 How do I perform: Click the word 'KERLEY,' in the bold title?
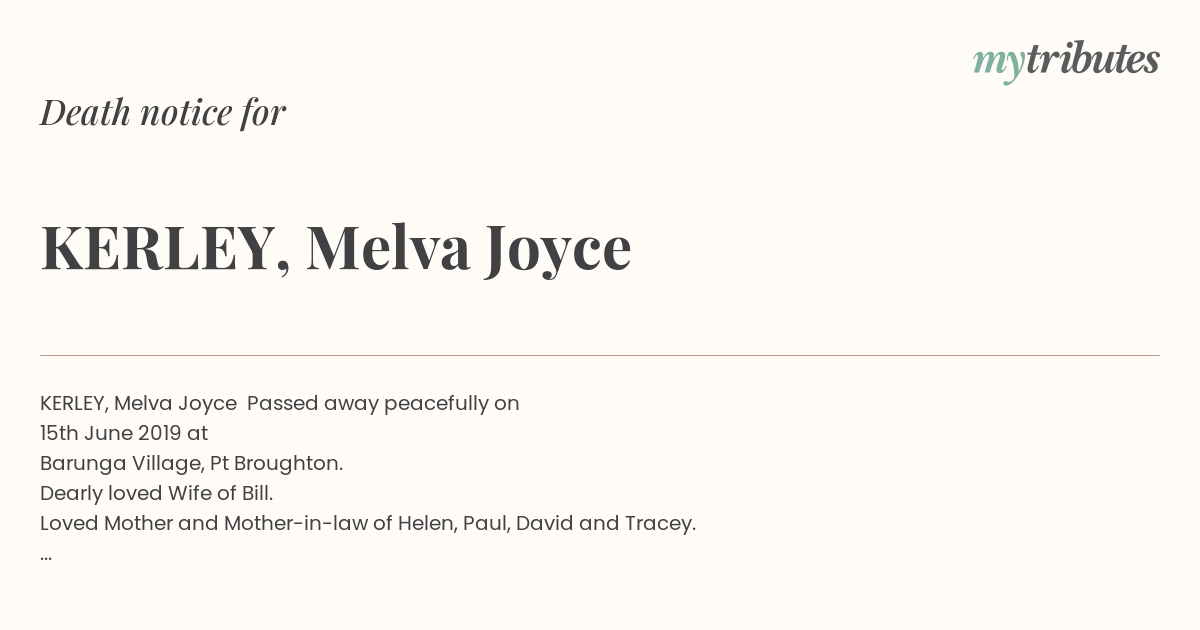[166, 248]
